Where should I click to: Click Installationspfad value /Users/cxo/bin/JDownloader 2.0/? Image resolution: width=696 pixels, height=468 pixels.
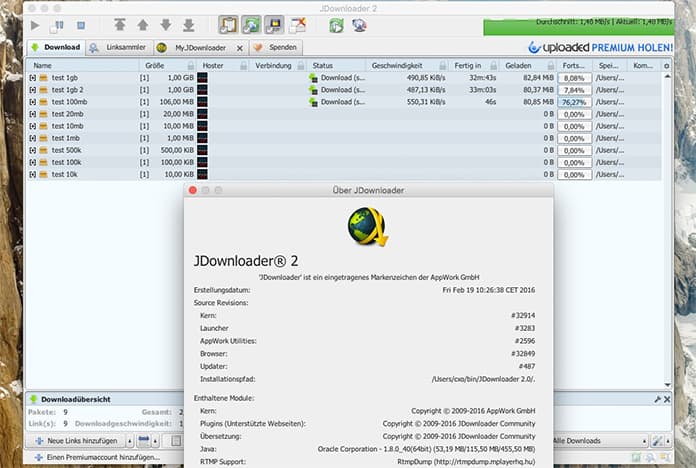(483, 379)
